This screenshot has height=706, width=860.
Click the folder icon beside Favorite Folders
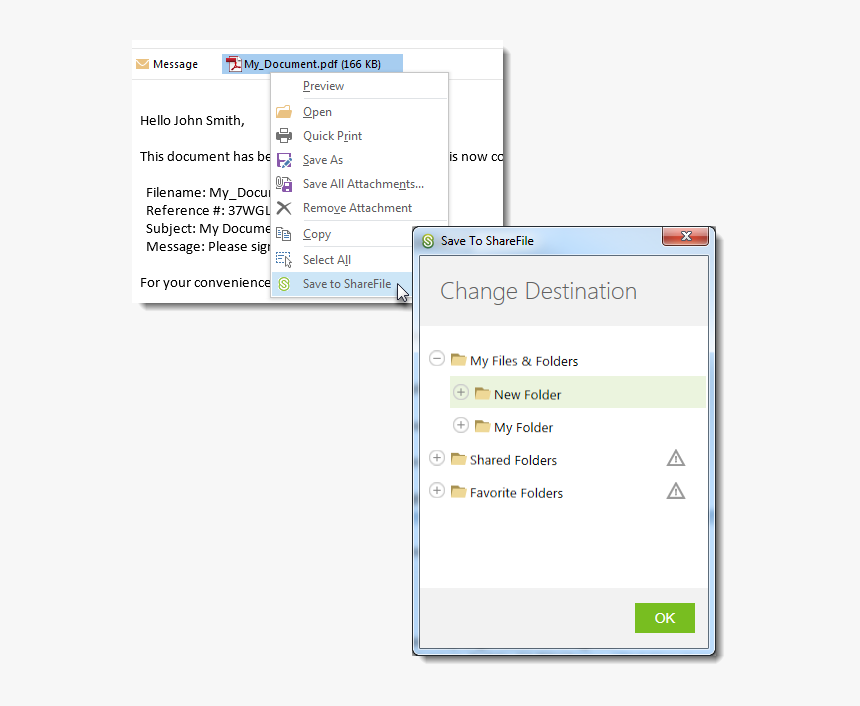tap(458, 492)
